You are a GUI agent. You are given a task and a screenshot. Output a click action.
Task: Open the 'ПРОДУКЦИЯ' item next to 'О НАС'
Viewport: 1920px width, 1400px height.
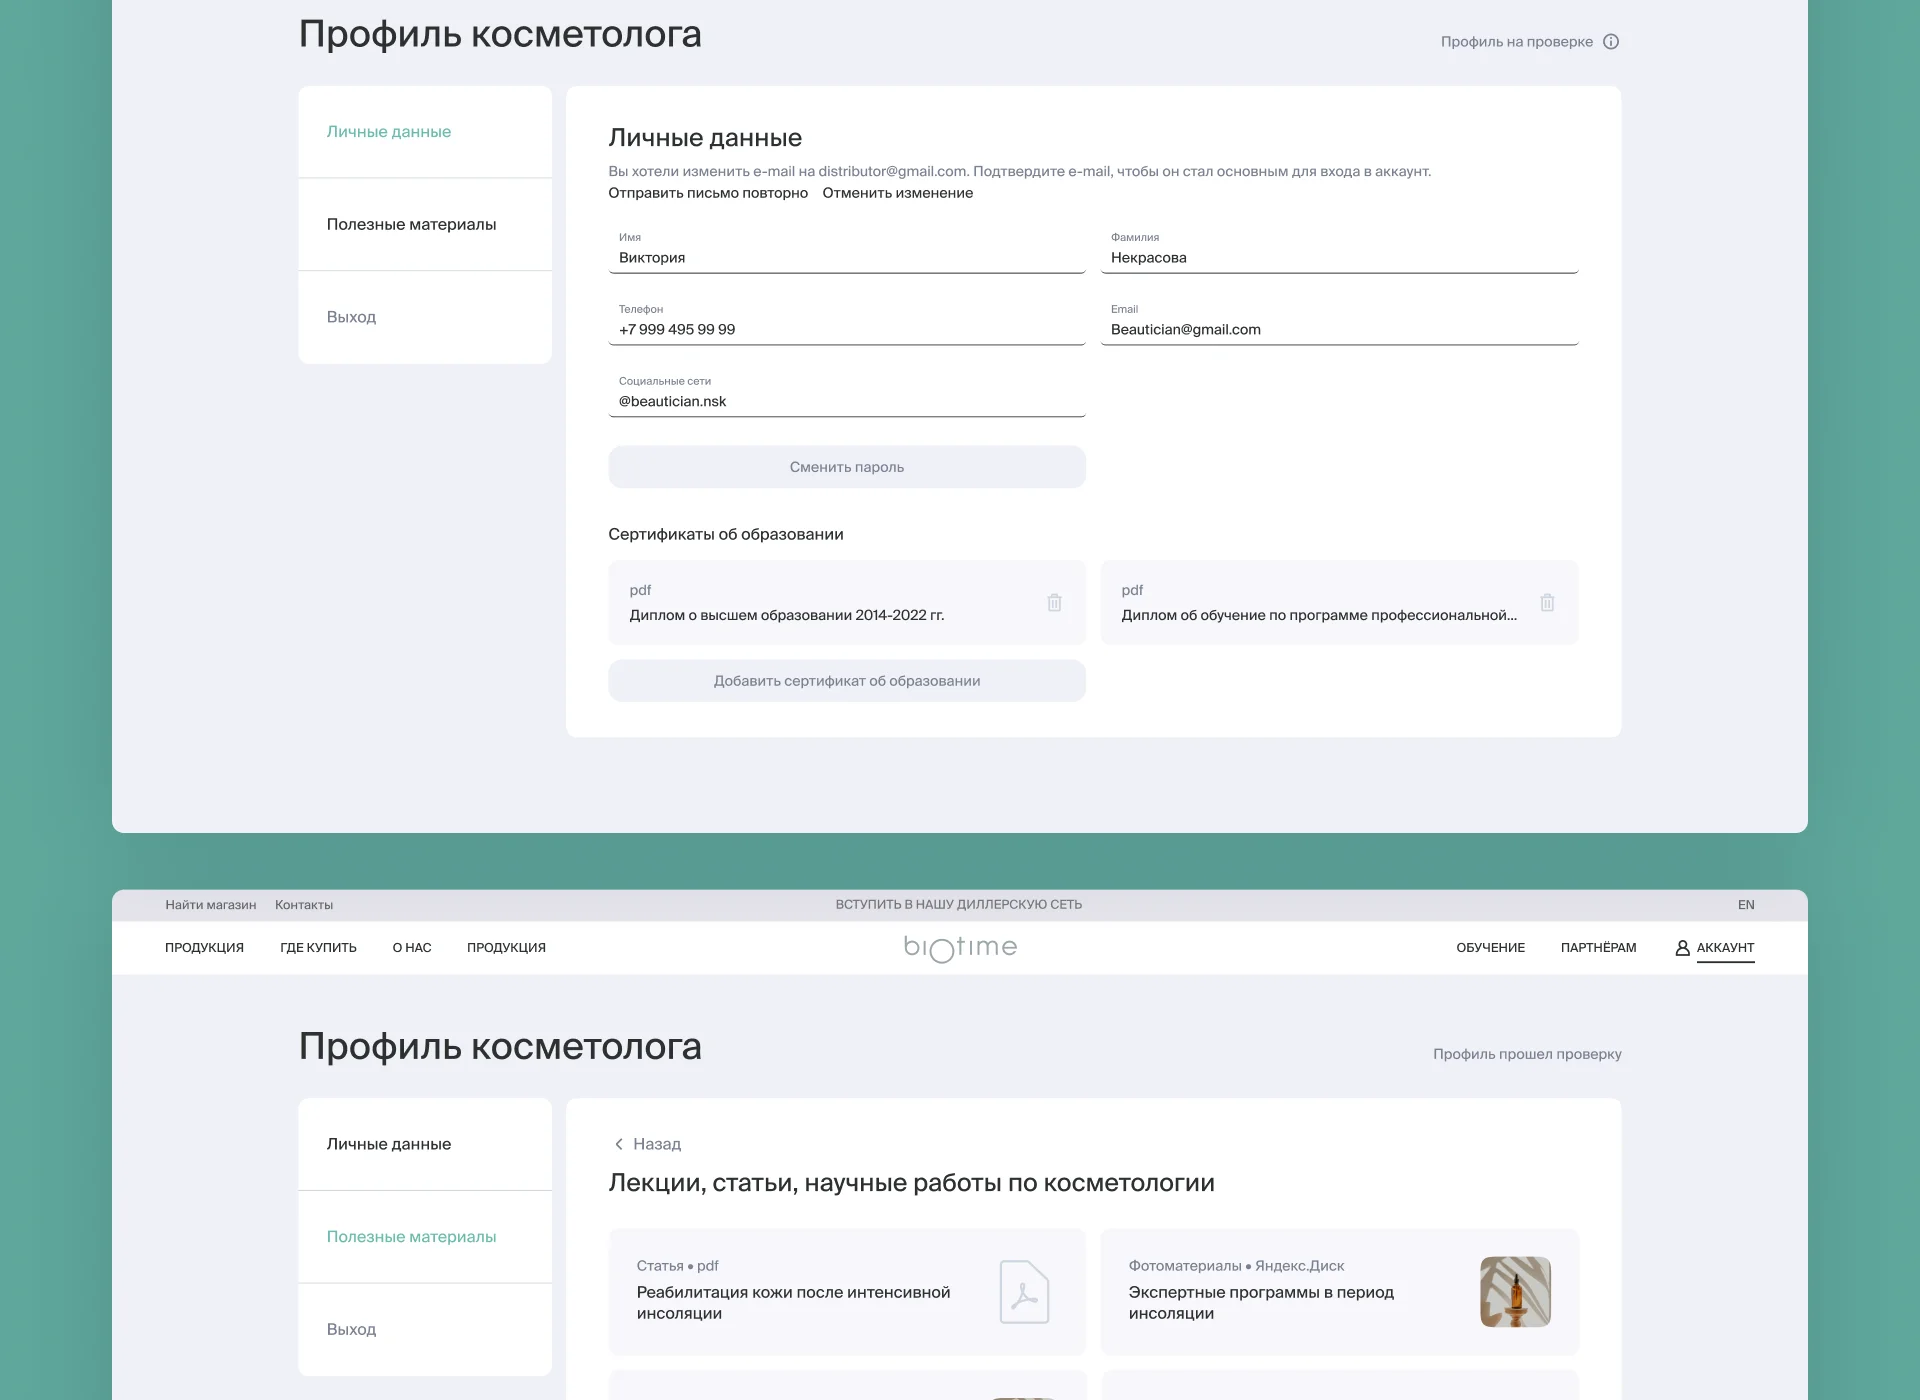506,948
